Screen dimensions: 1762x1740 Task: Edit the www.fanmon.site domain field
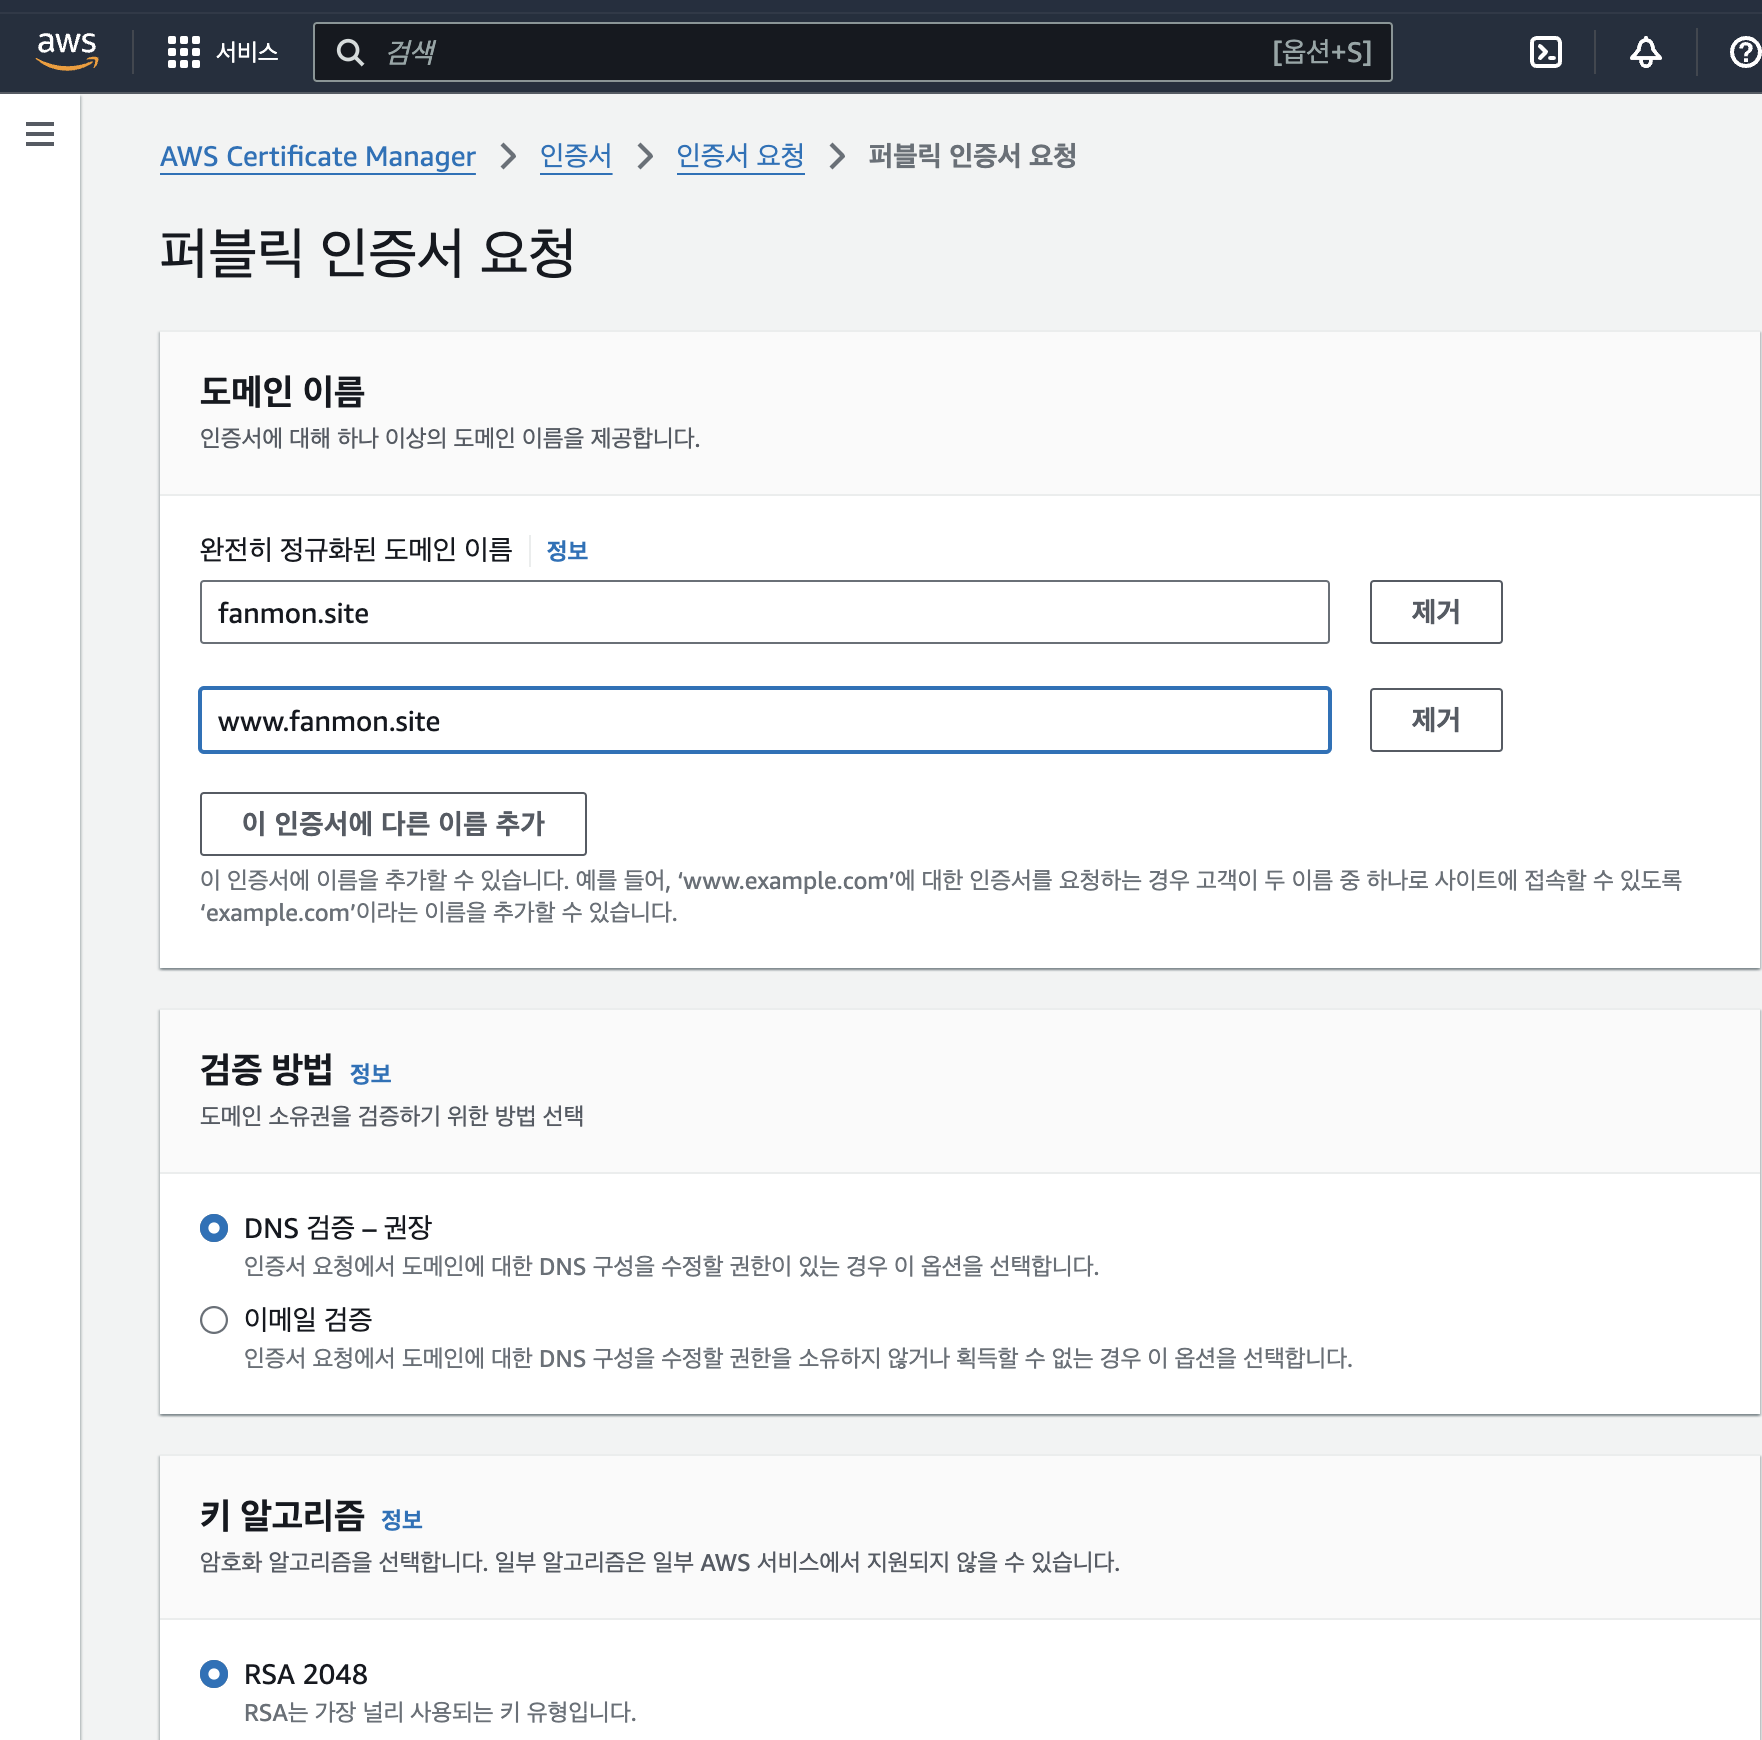point(765,720)
